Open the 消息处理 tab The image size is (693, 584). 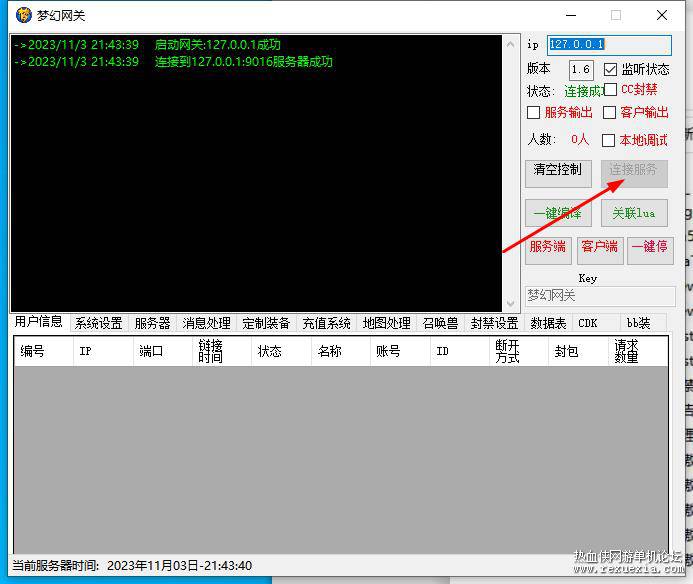pos(206,324)
